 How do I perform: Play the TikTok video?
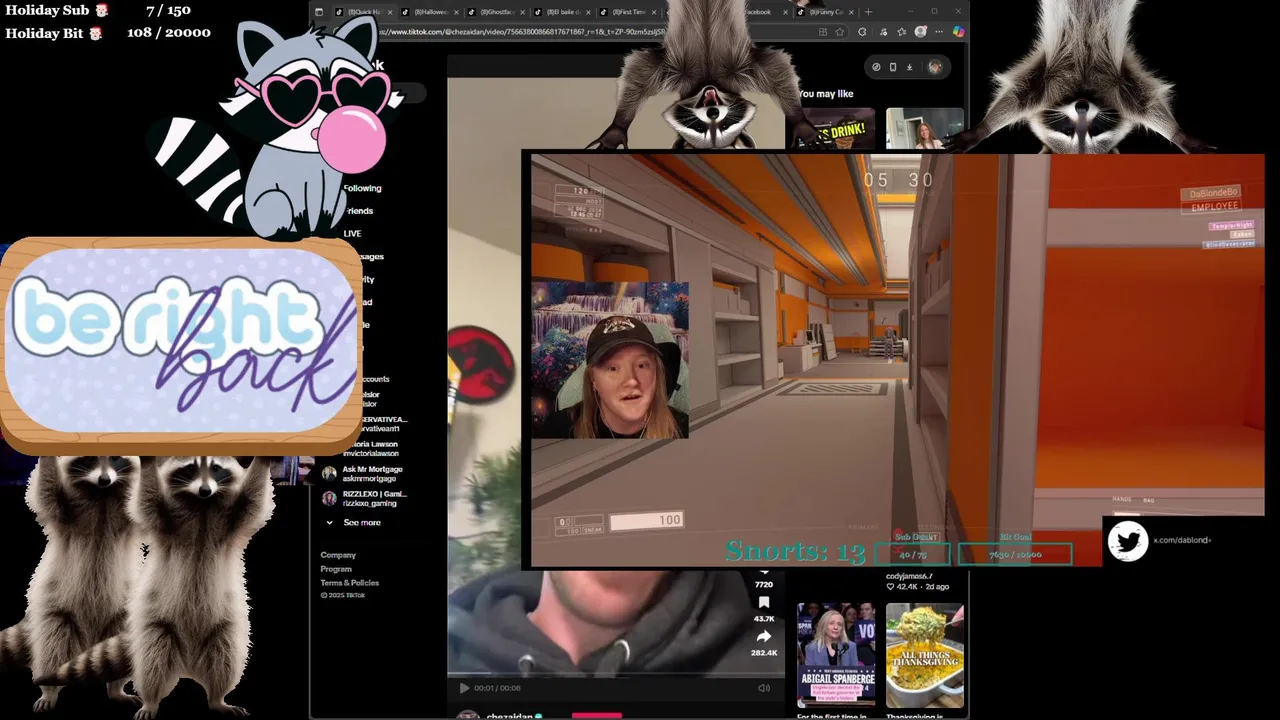(464, 688)
